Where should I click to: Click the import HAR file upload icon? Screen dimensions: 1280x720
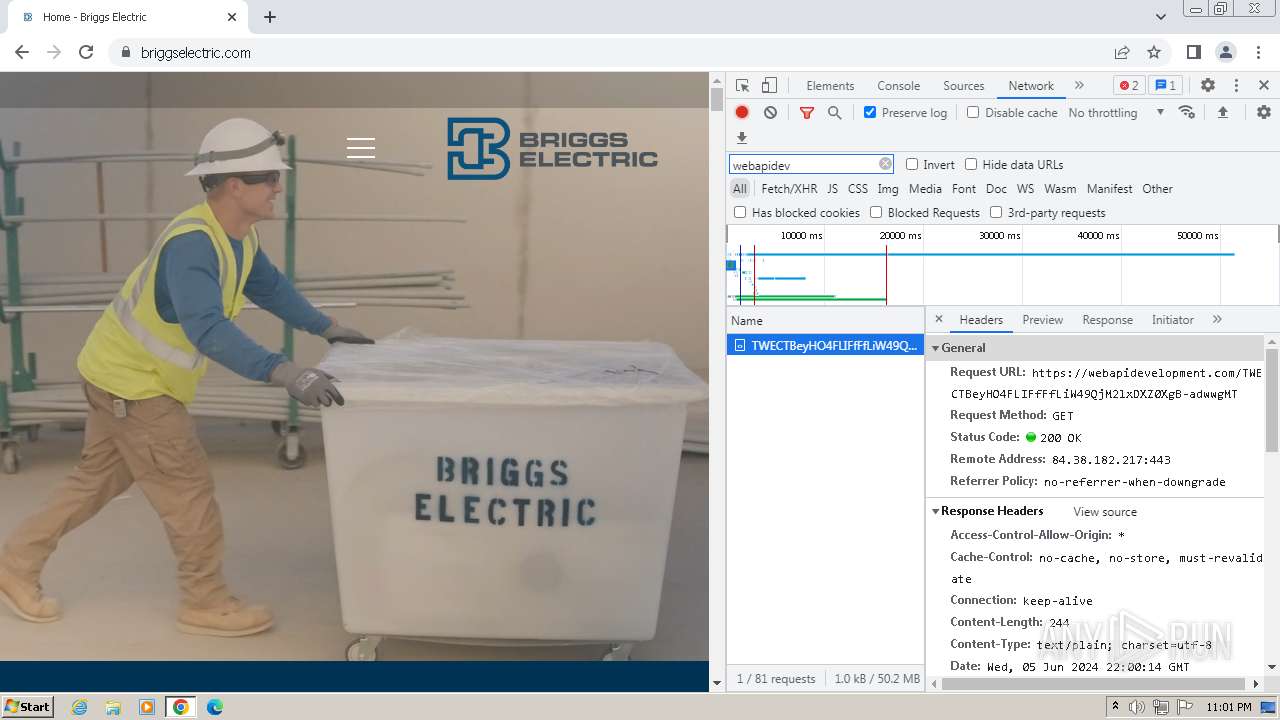(x=1222, y=113)
